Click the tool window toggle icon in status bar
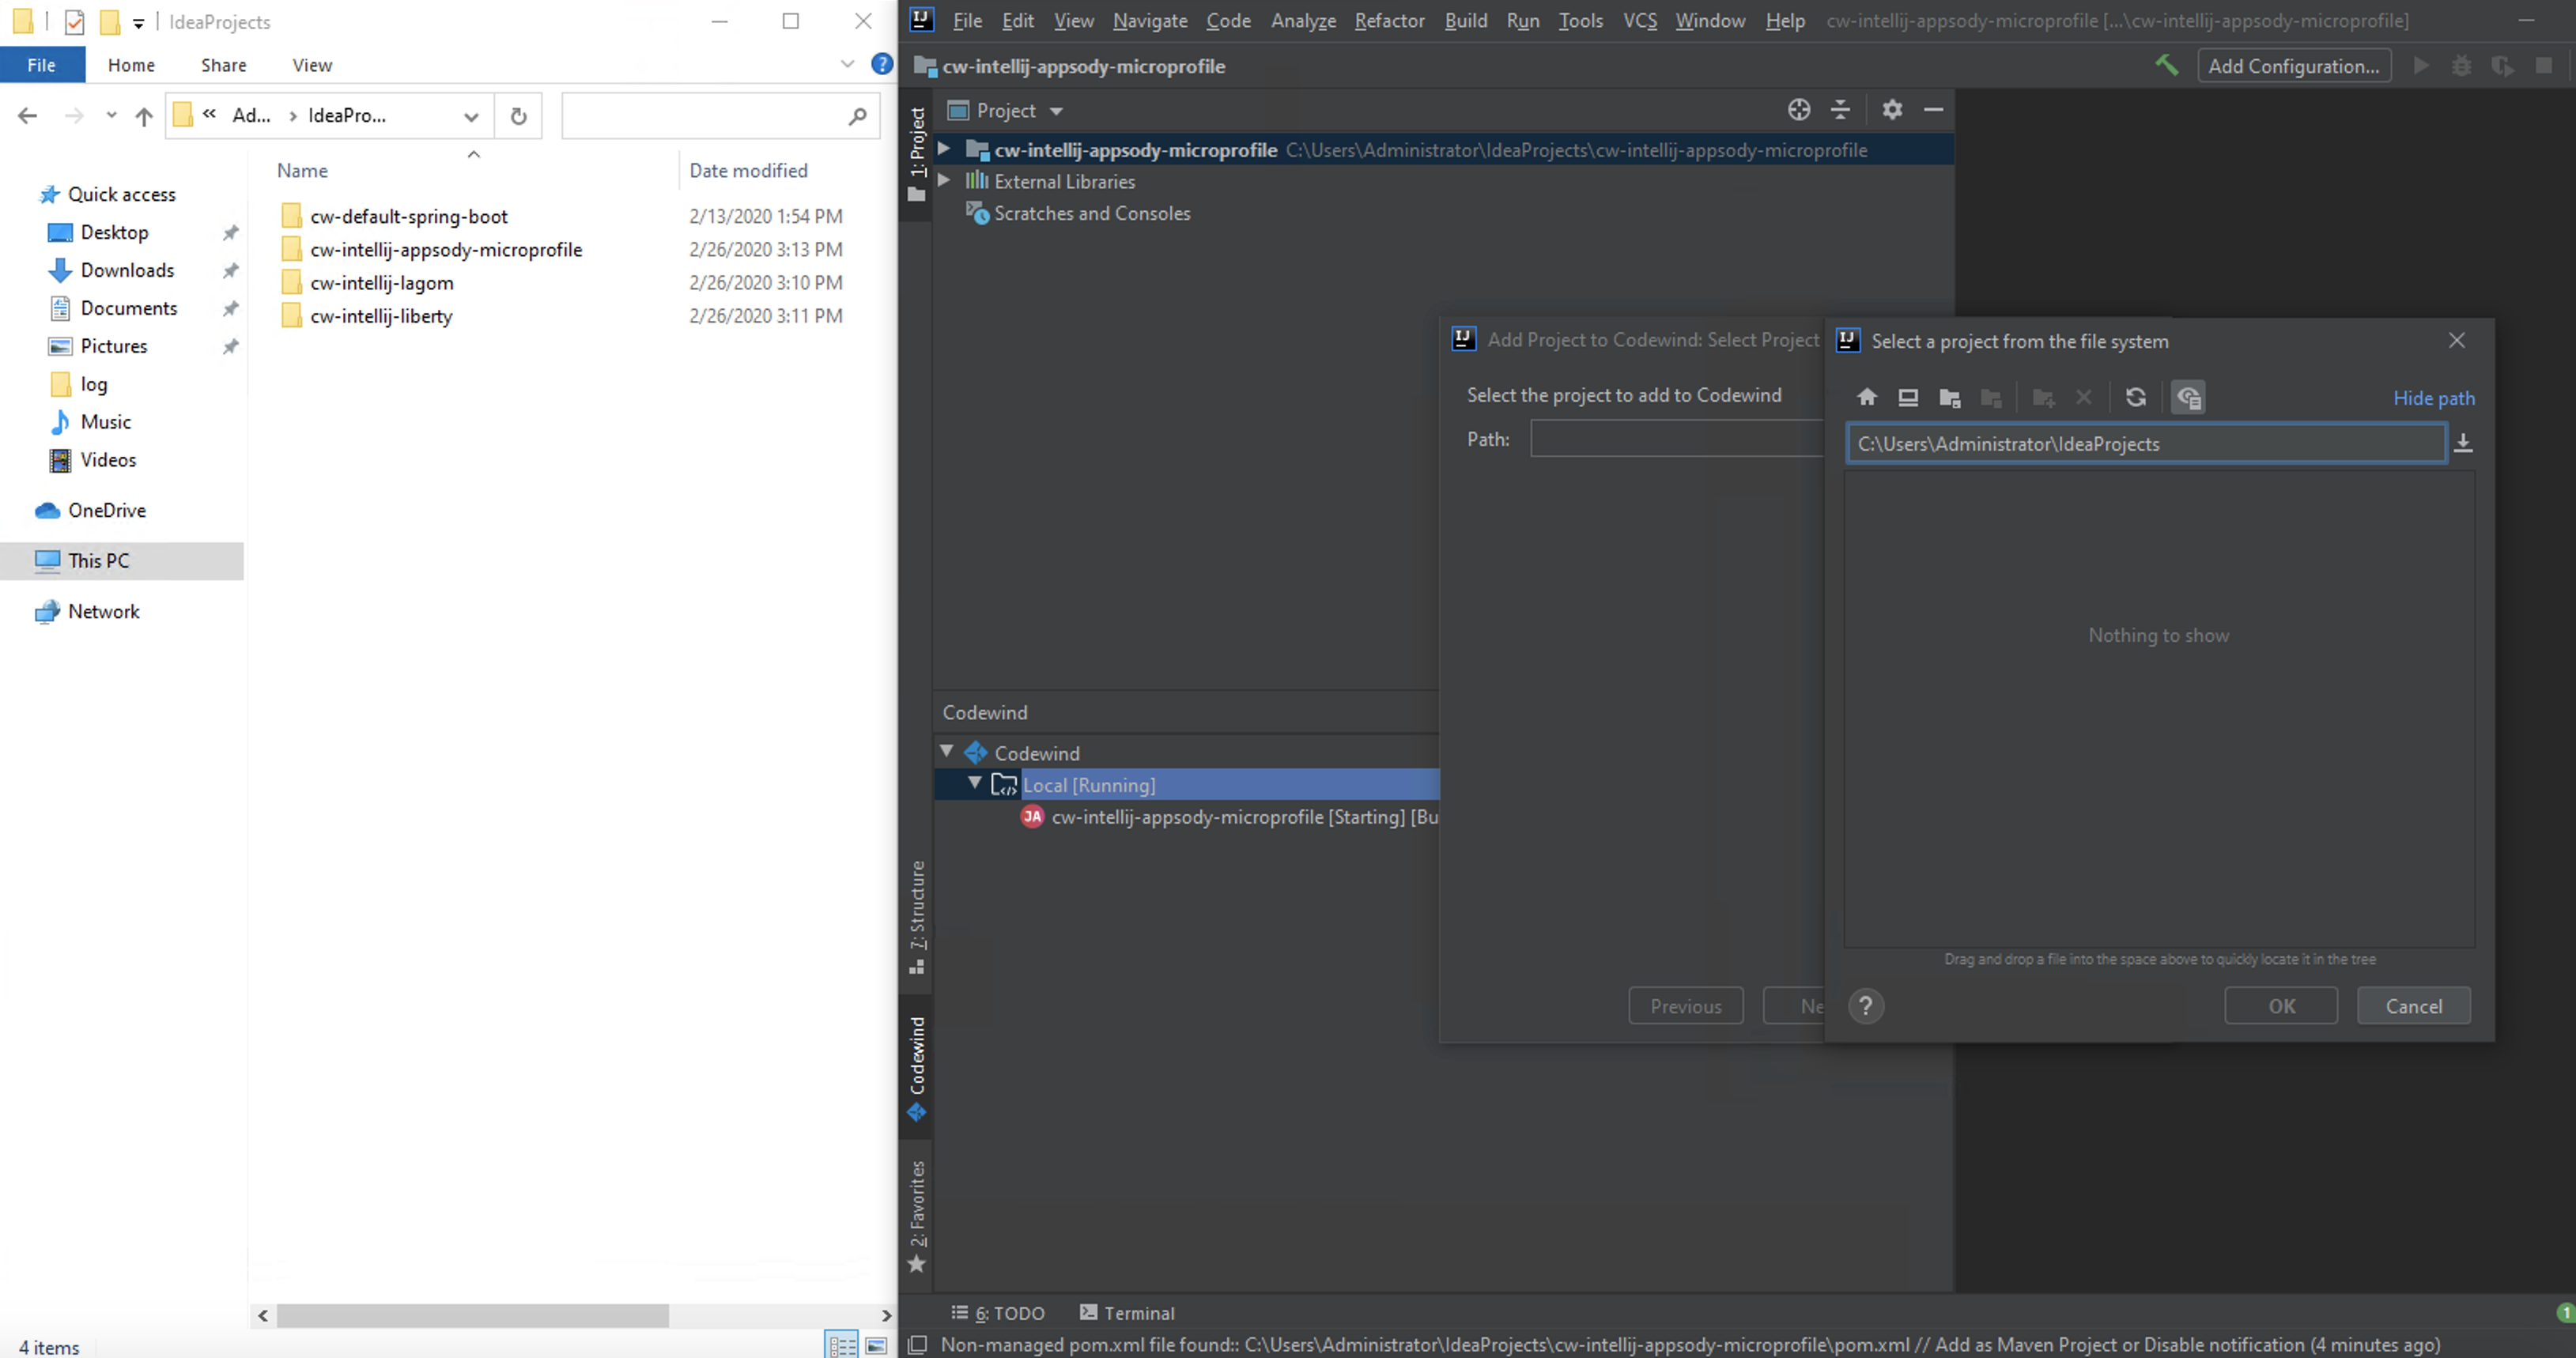Image resolution: width=2576 pixels, height=1358 pixels. (916, 1345)
